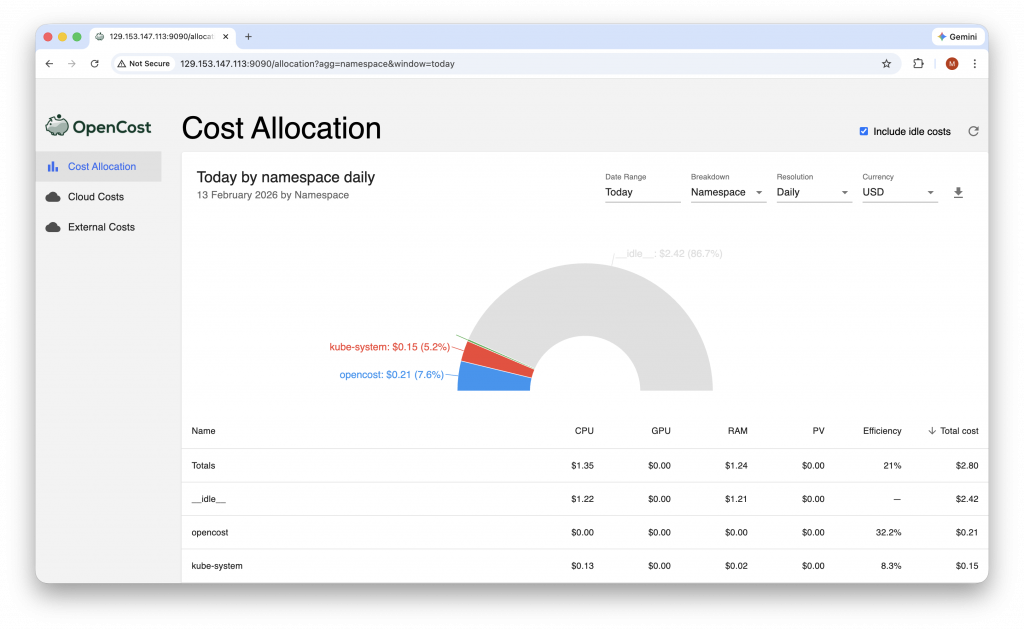Sort the table by GPU column

(661, 431)
